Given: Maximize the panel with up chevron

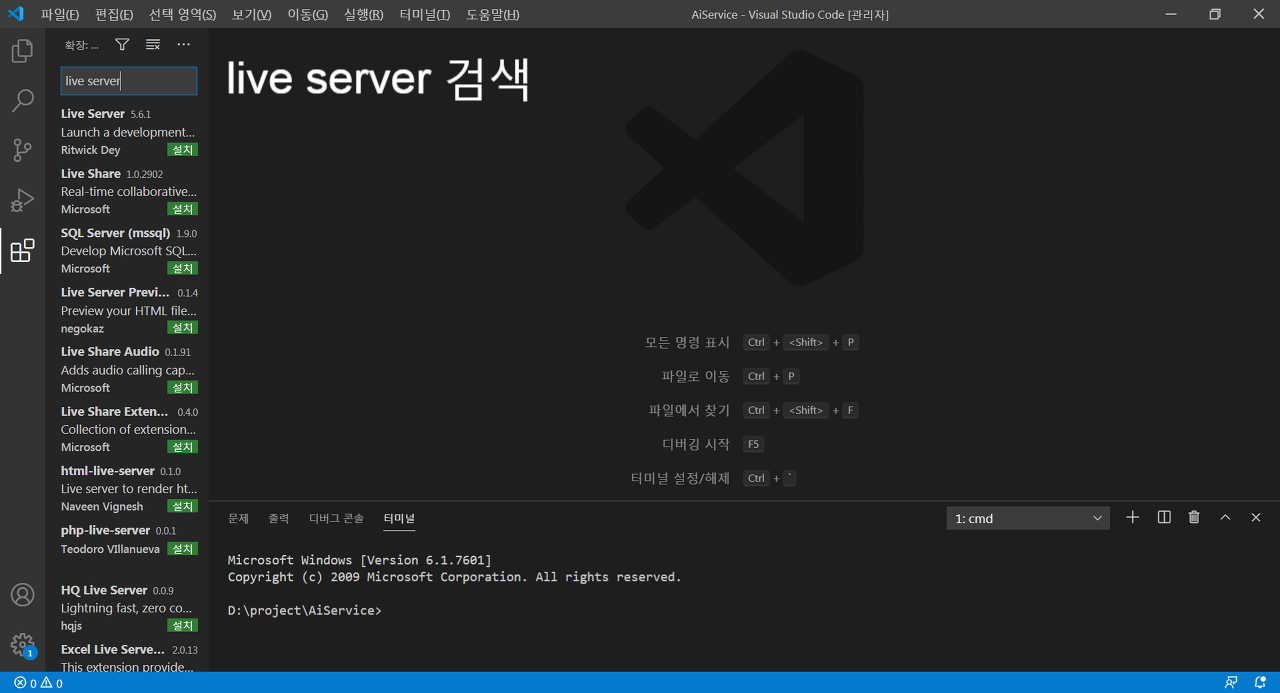Looking at the screenshot, I should [1225, 517].
